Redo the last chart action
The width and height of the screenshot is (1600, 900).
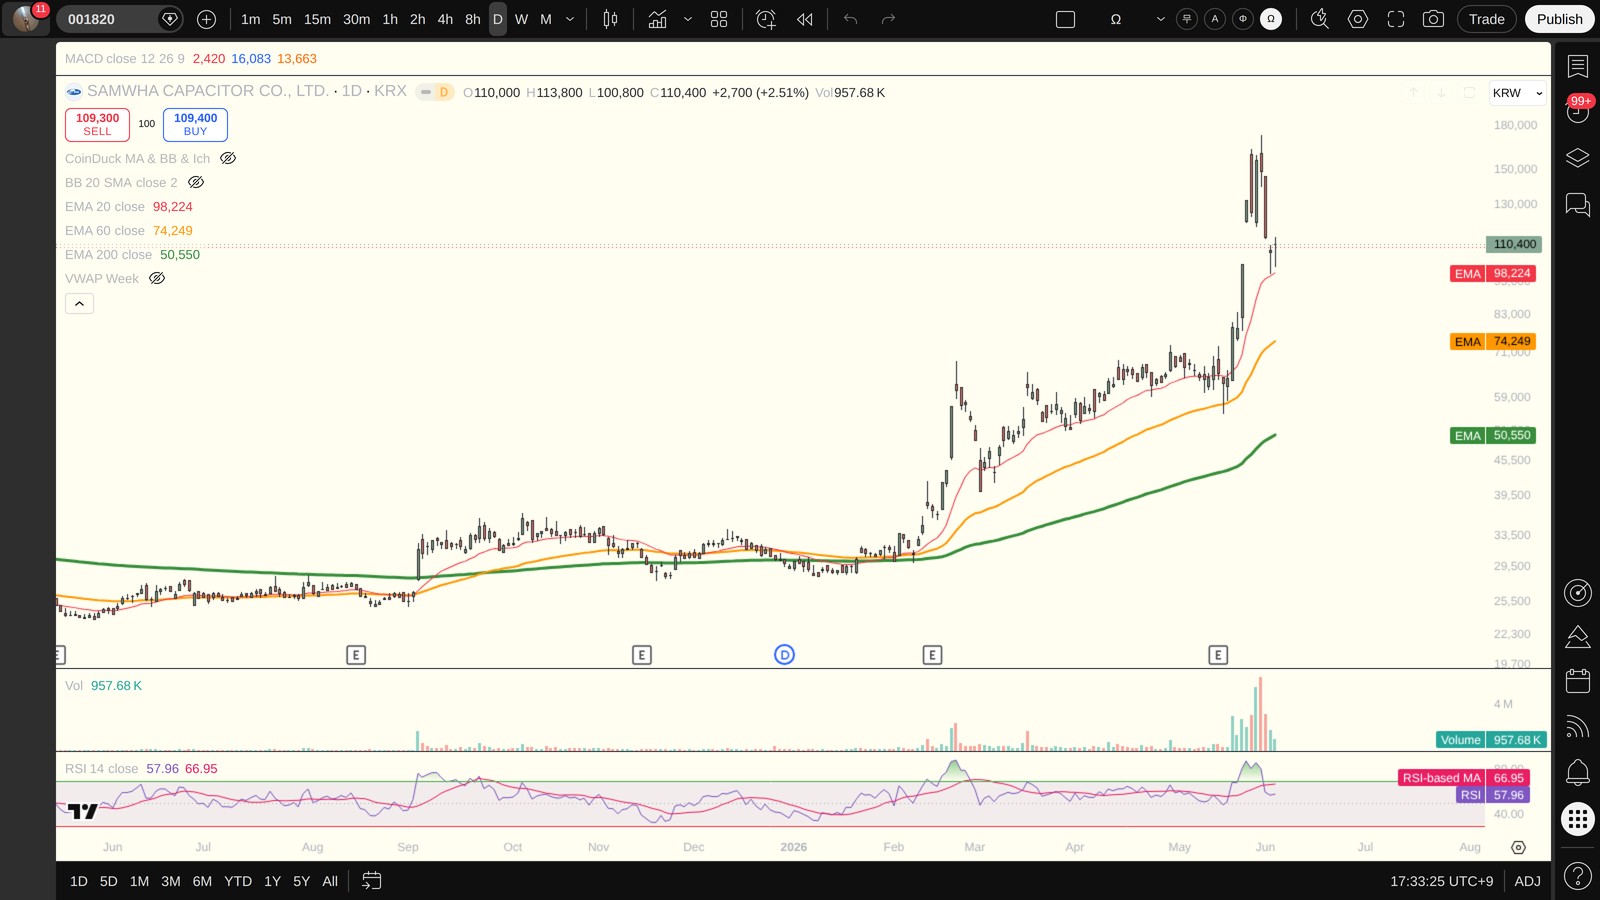coord(888,19)
